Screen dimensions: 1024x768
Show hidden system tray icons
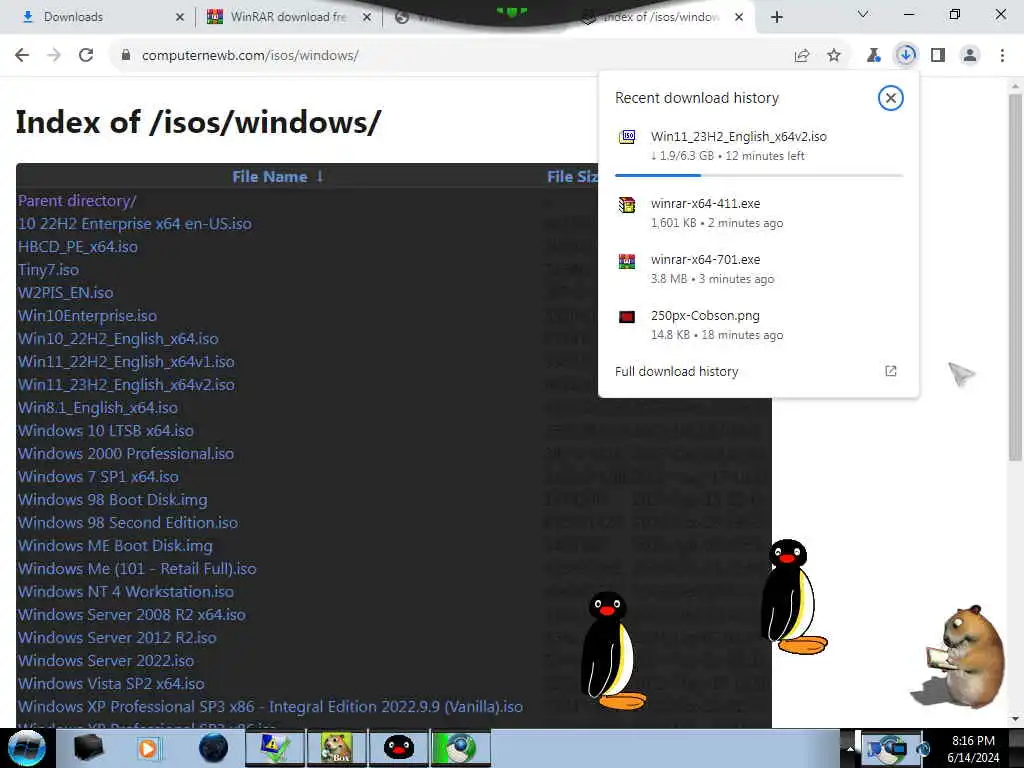click(850, 748)
